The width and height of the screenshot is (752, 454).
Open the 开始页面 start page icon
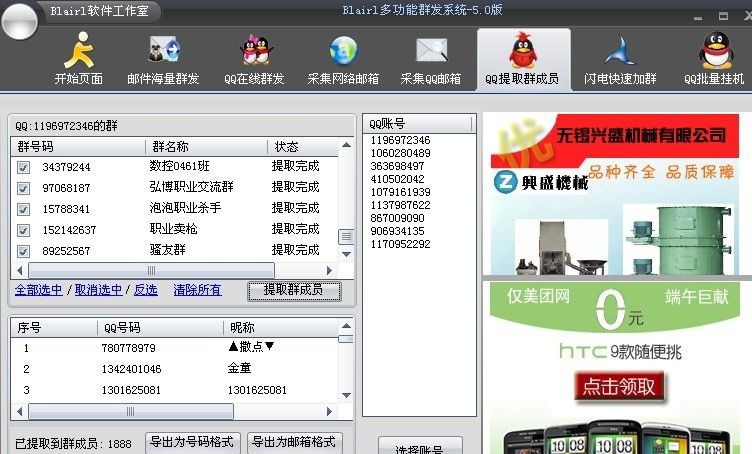click(x=79, y=50)
